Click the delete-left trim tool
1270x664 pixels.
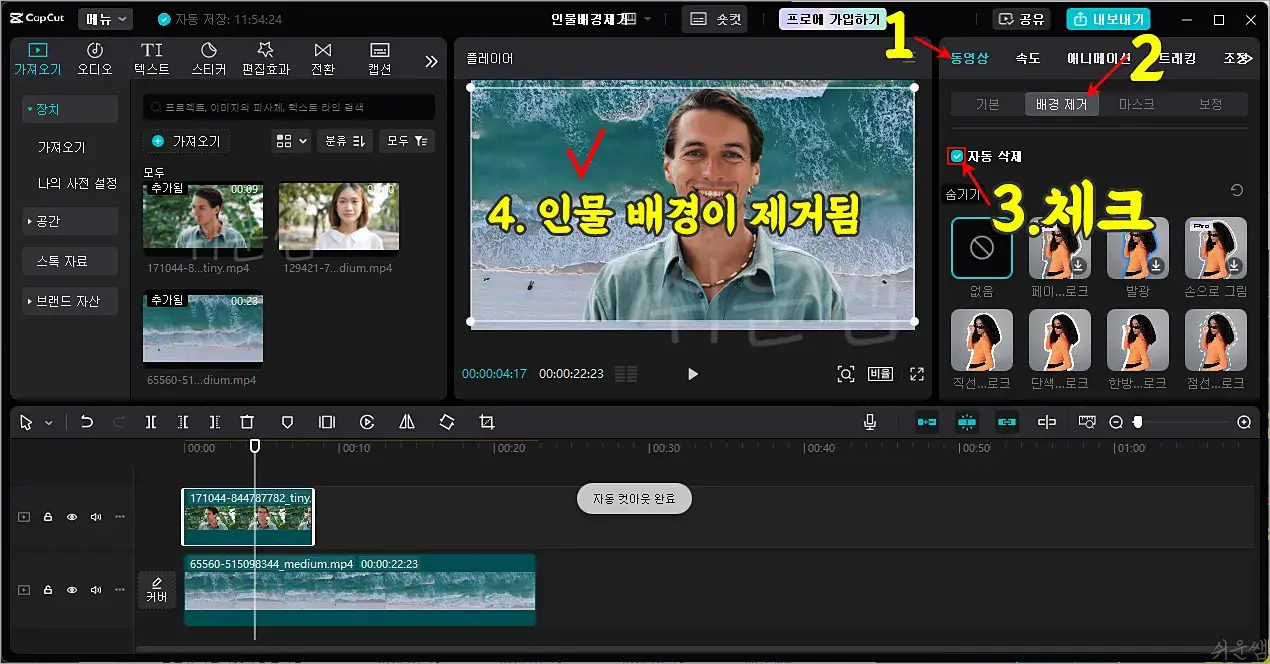(183, 423)
